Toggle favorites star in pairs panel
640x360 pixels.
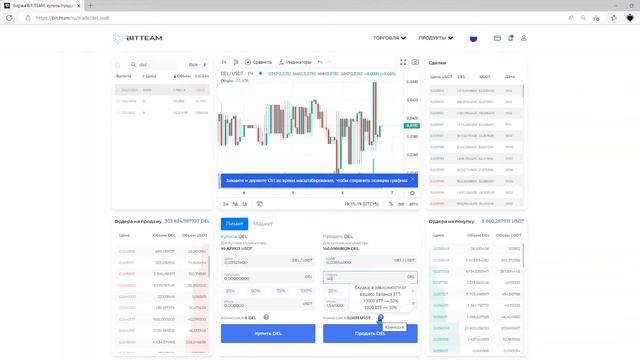tap(118, 65)
